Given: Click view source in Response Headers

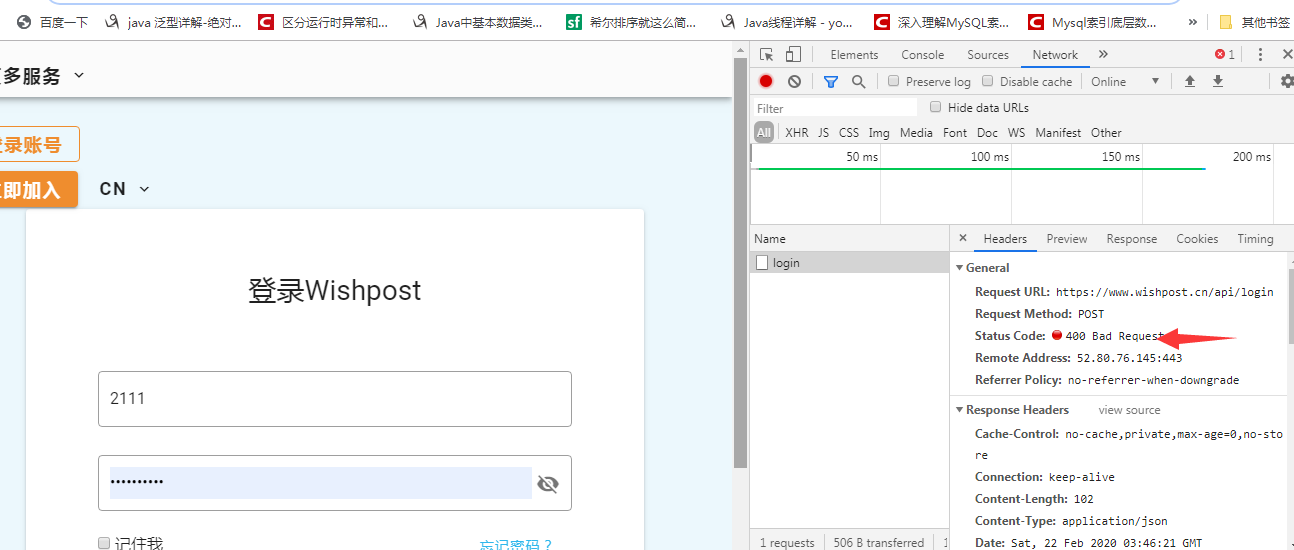Looking at the screenshot, I should click(1129, 410).
